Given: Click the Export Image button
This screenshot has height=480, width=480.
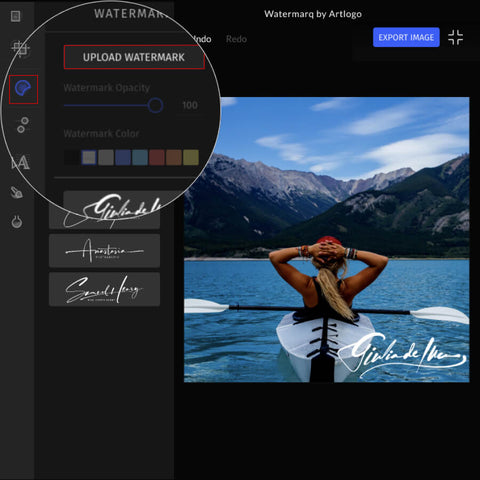Looking at the screenshot, I should coord(406,37).
